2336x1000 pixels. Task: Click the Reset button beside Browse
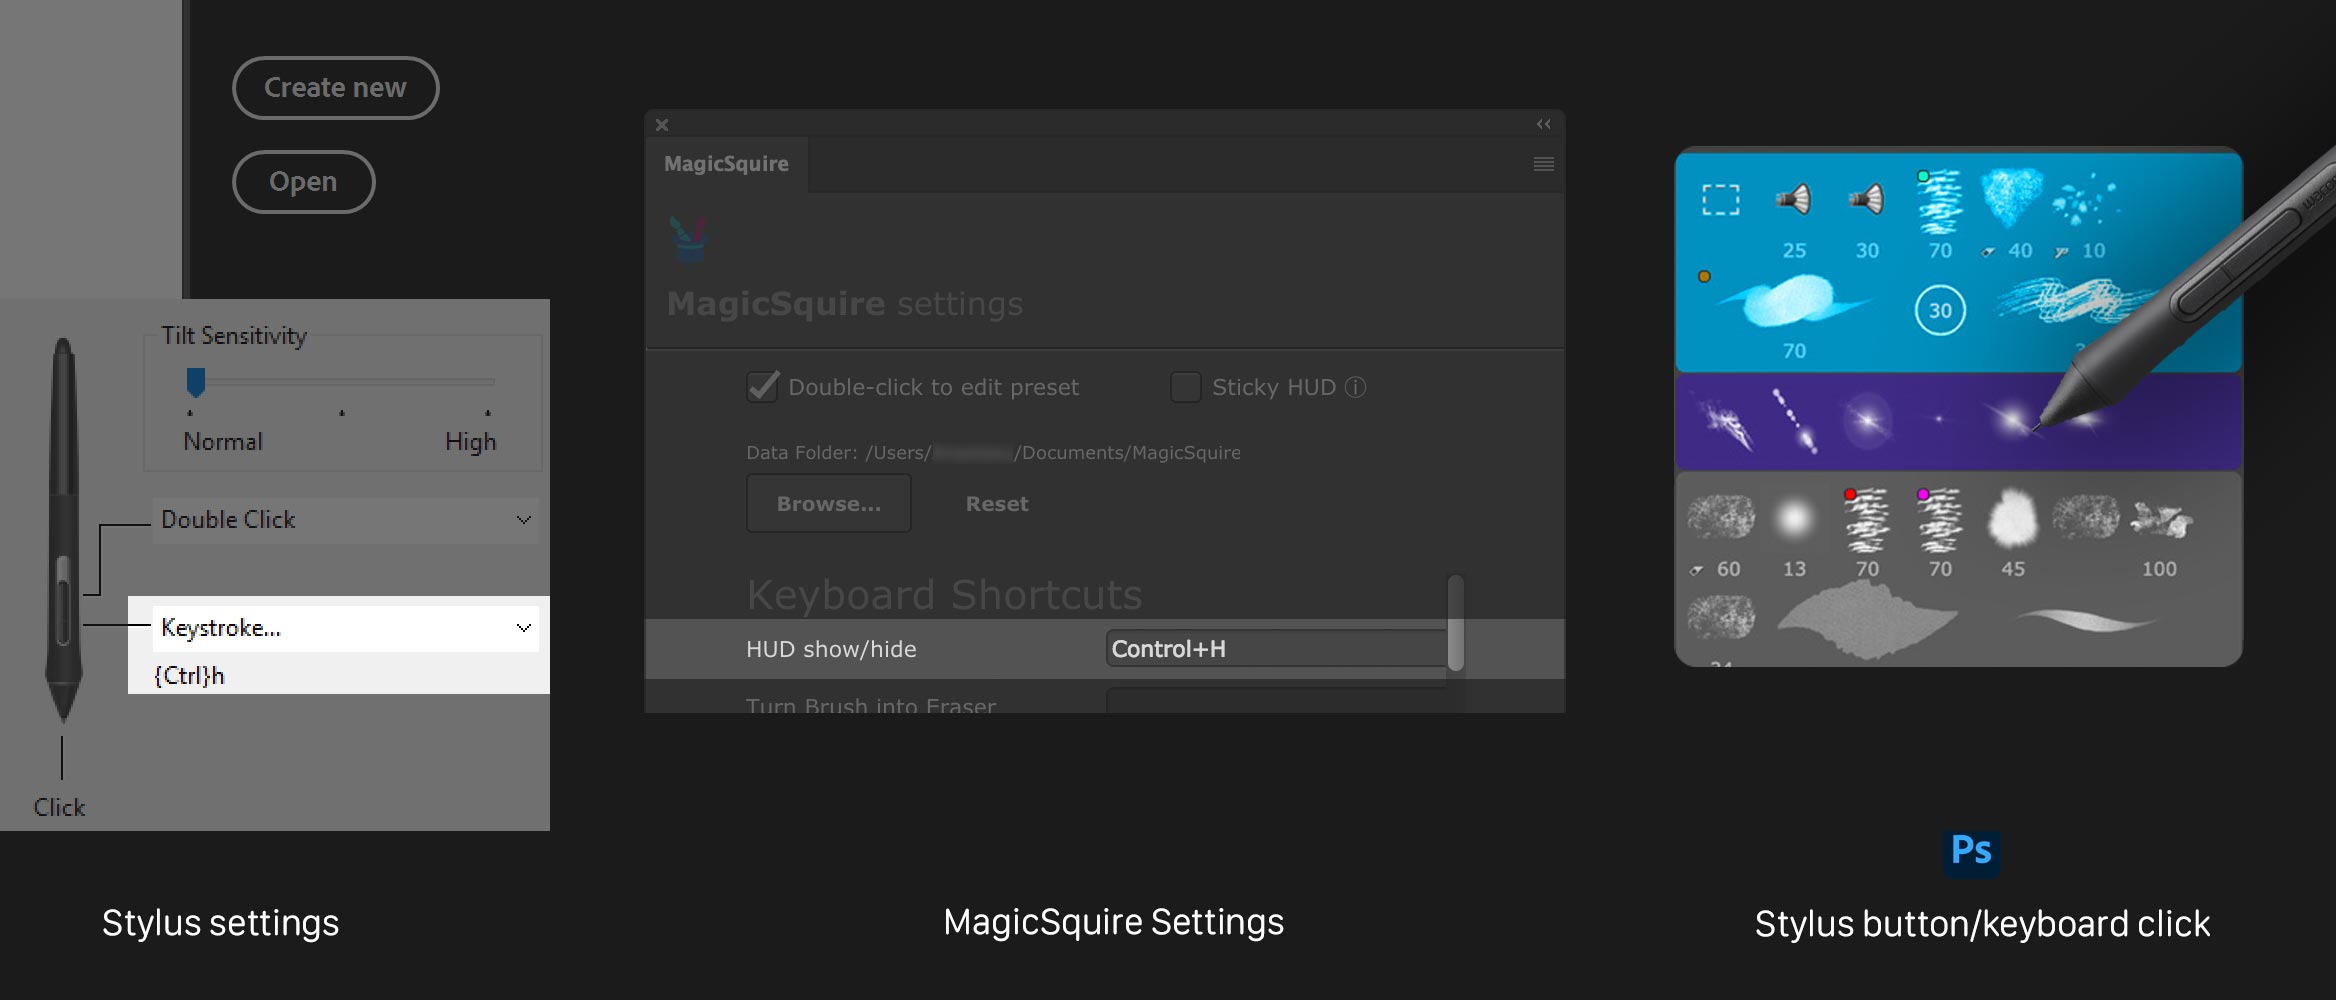pos(997,504)
